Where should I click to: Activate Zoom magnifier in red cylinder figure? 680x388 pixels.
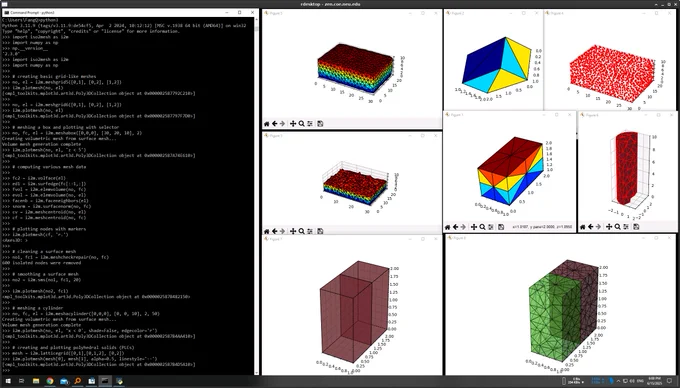point(618,227)
